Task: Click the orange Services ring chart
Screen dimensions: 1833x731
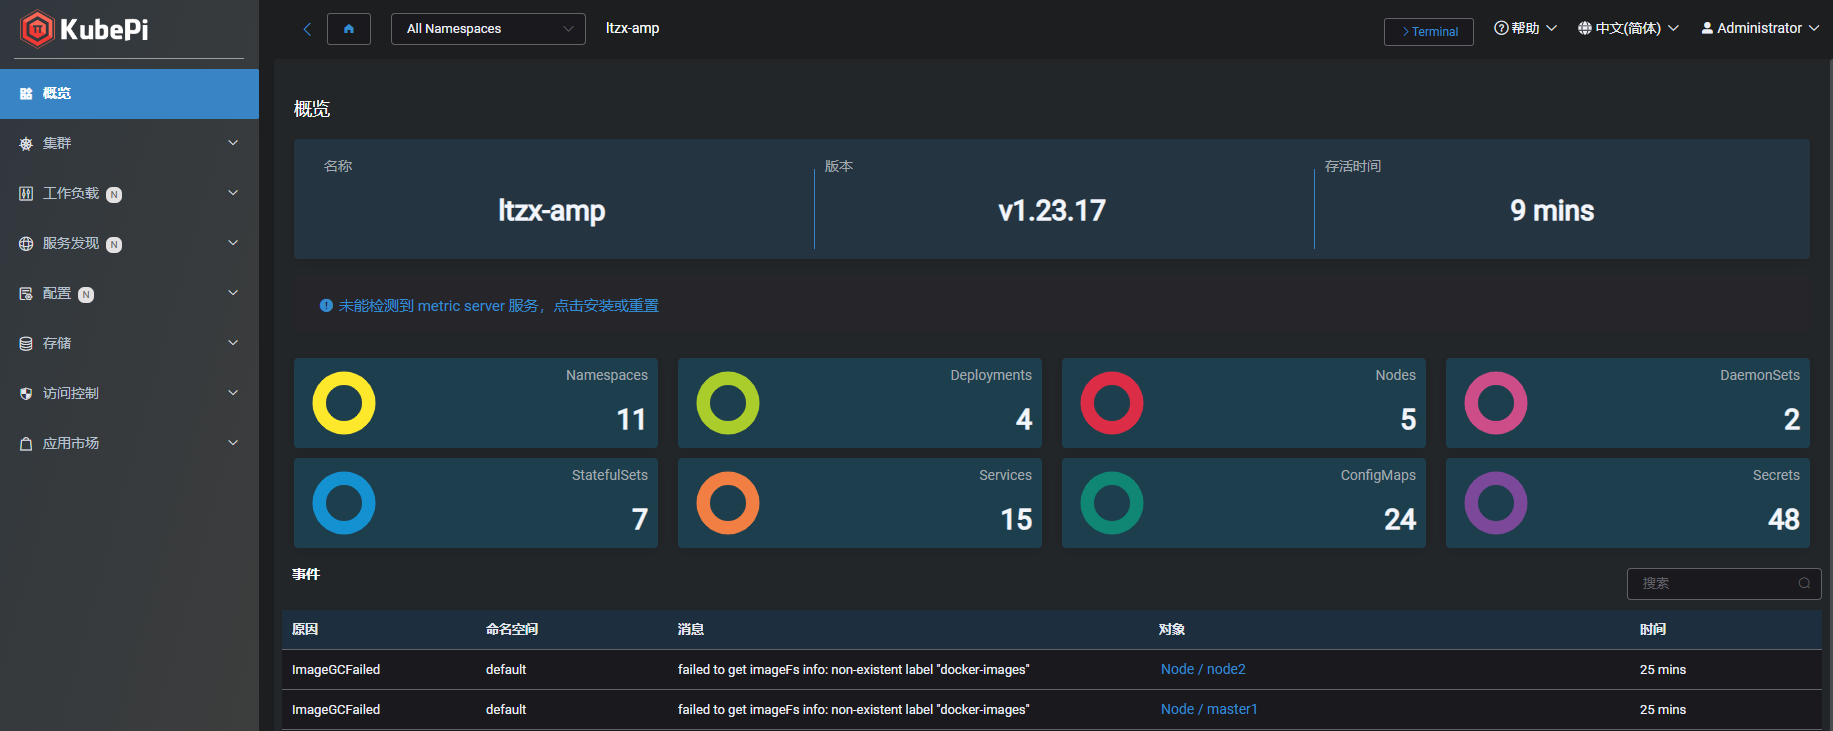Action: point(728,503)
